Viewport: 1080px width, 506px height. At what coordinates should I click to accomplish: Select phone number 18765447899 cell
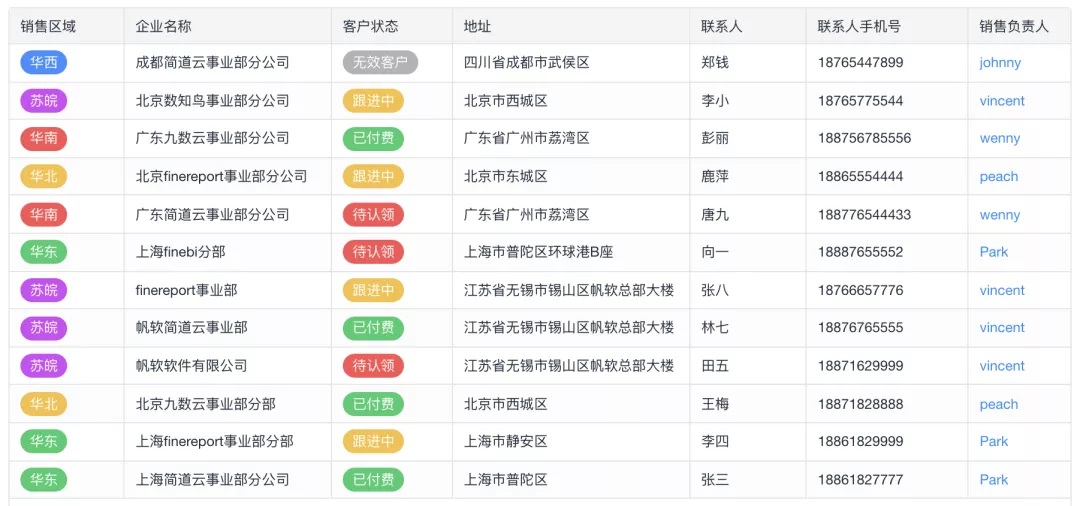click(860, 63)
